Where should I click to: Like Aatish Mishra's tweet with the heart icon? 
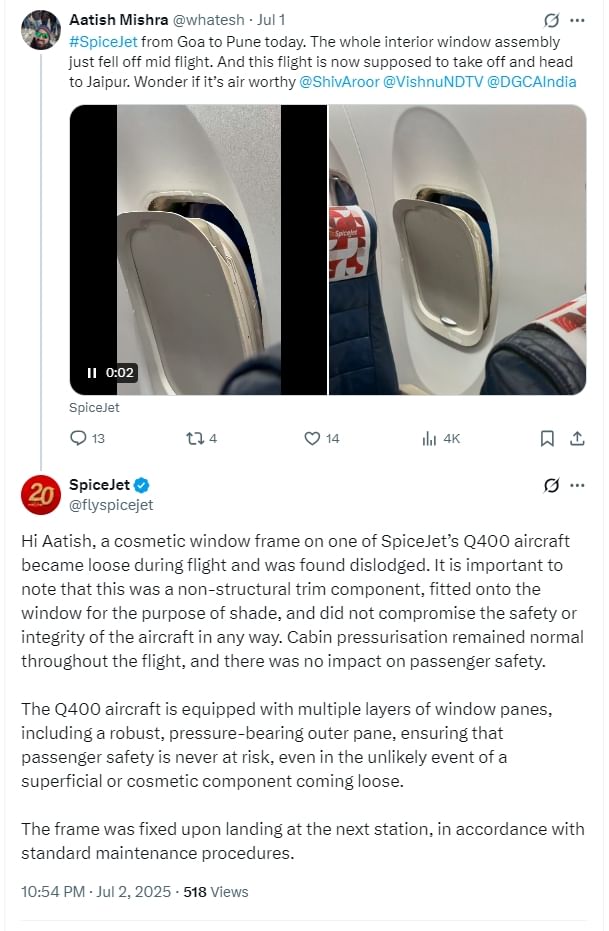[312, 438]
